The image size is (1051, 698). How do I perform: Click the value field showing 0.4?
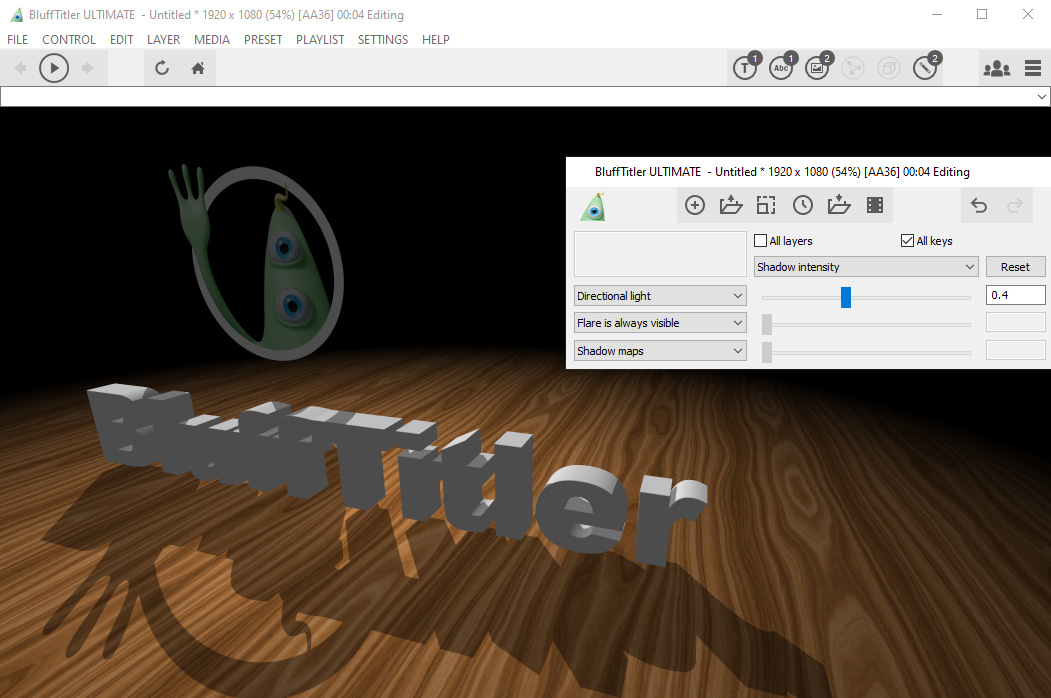click(x=1015, y=295)
